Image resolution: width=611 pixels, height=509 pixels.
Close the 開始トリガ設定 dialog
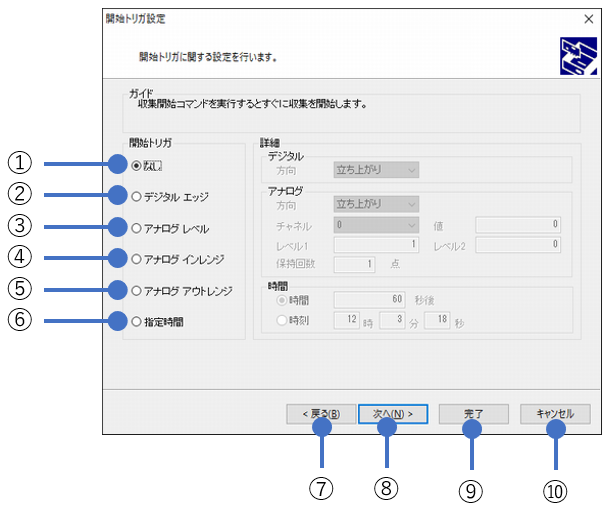pyautogui.click(x=588, y=18)
